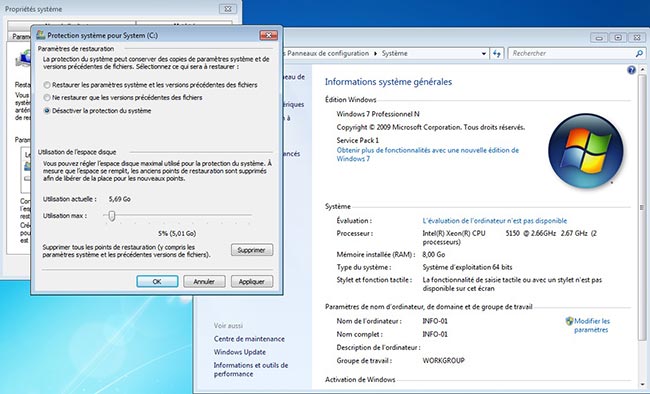Click the scrollbar up arrow in Système window
Viewport: 650px width, 394px height.
(x=642, y=70)
